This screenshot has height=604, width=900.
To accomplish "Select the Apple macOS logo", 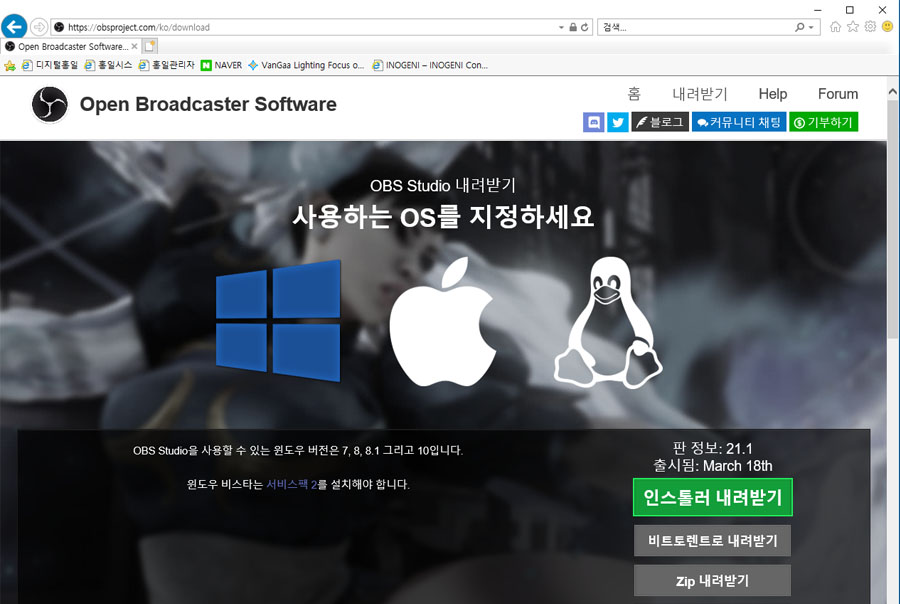I will 443,322.
